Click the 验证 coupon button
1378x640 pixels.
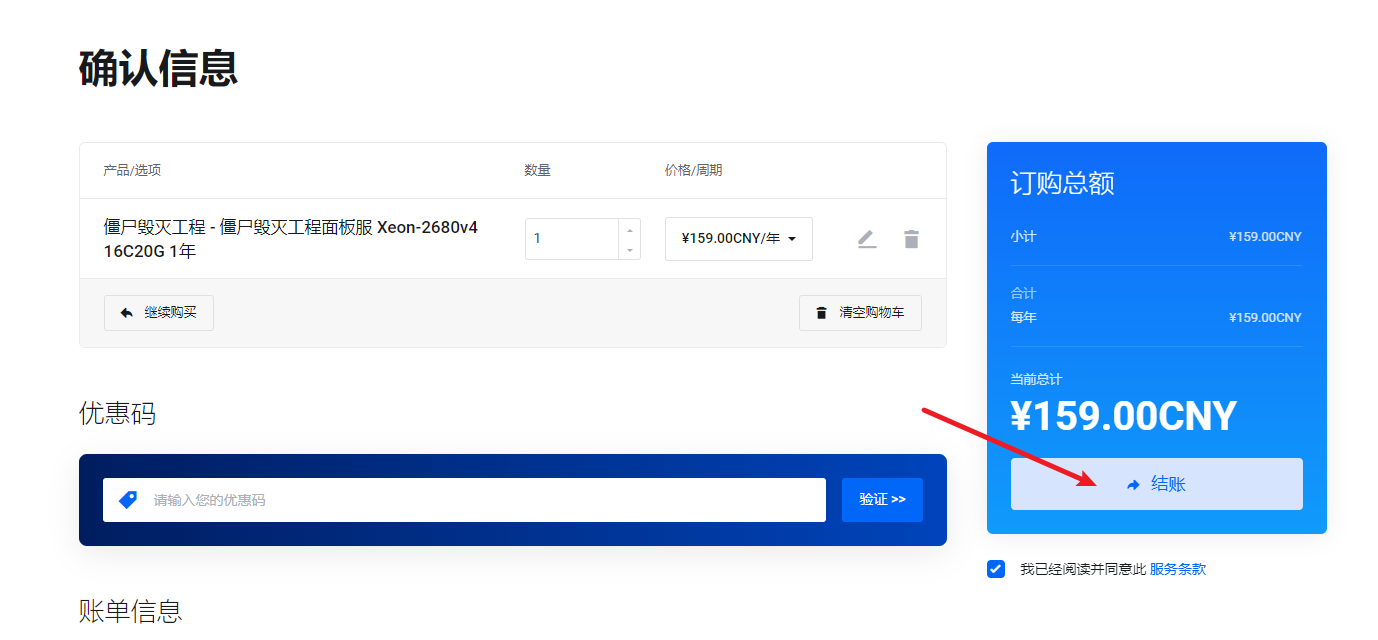tap(882, 499)
